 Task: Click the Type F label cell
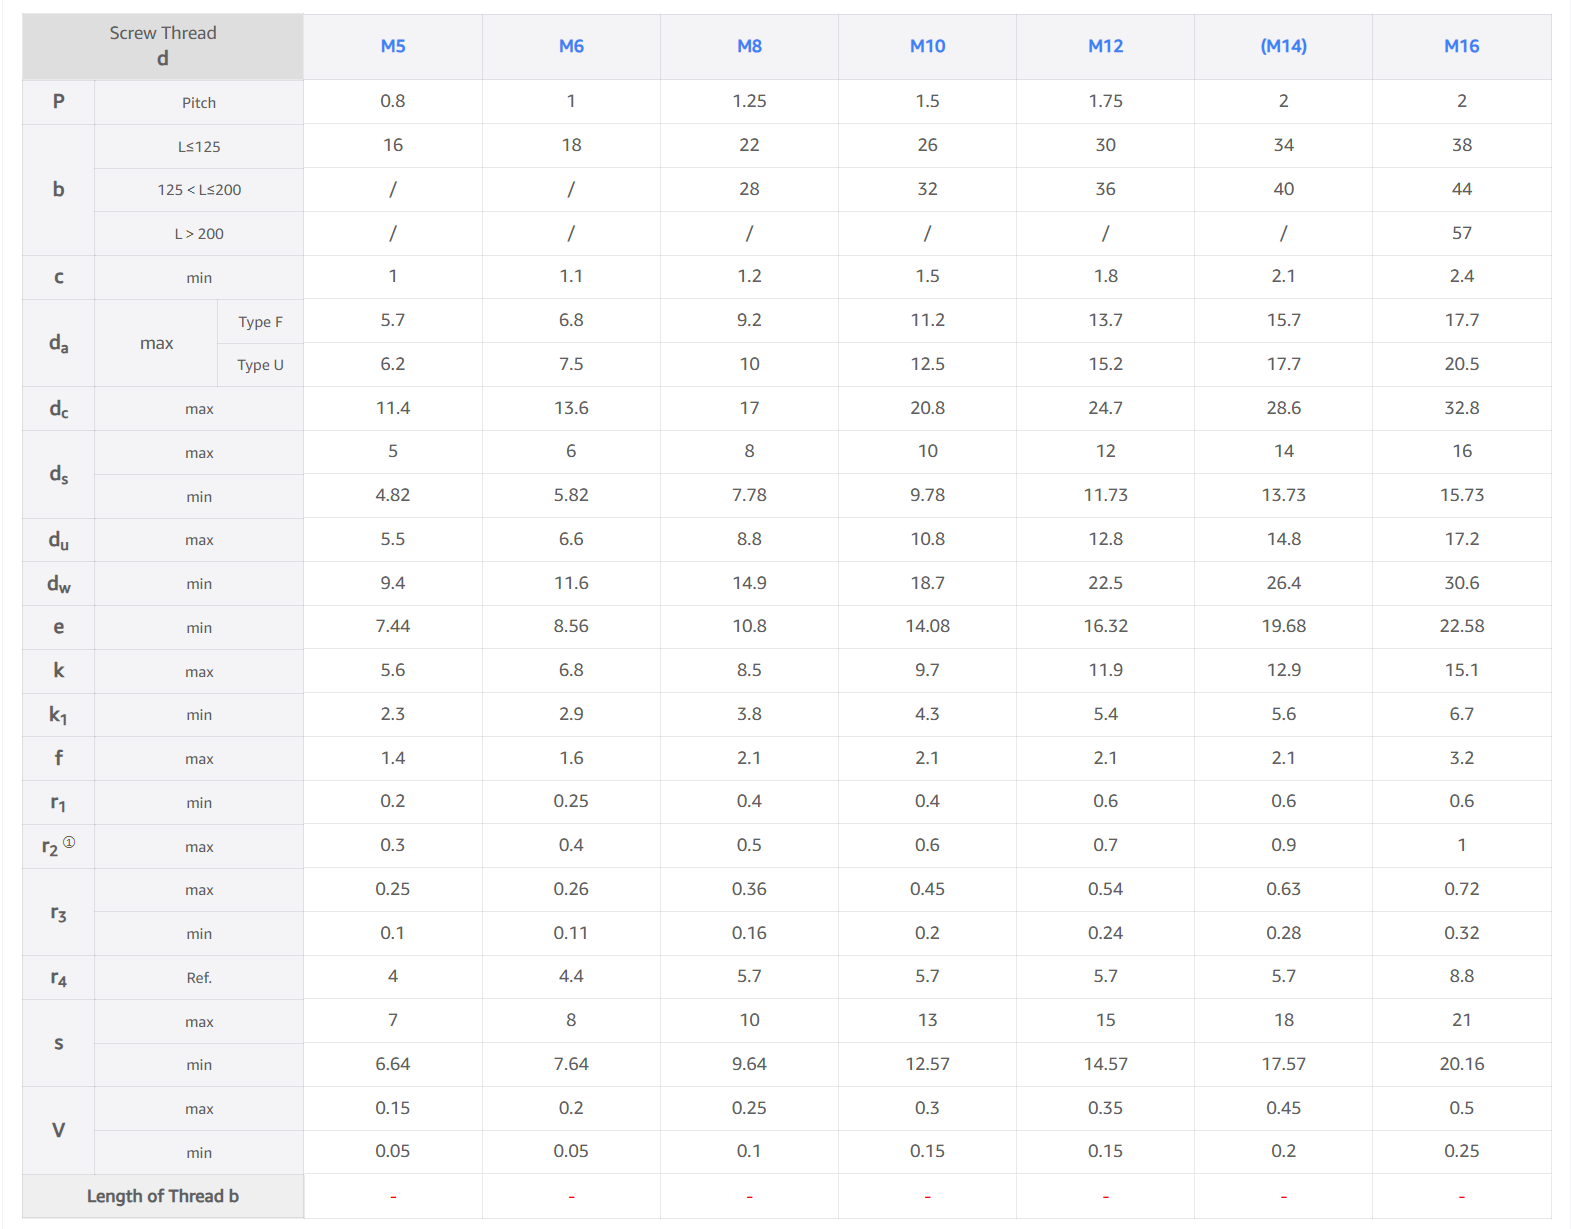coord(260,322)
